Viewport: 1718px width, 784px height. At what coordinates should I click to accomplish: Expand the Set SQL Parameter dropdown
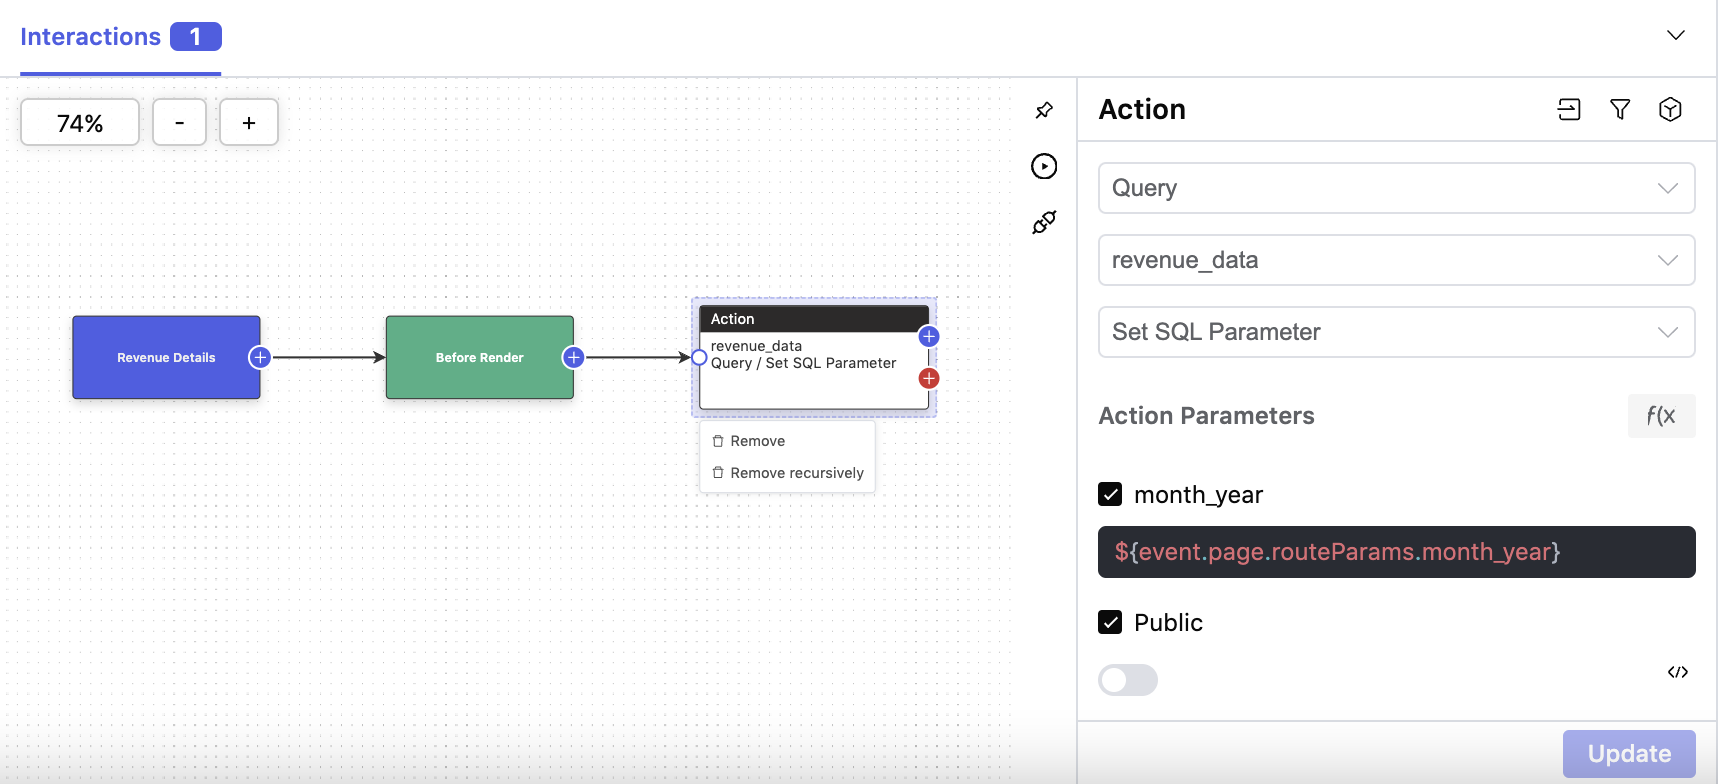pos(1396,332)
